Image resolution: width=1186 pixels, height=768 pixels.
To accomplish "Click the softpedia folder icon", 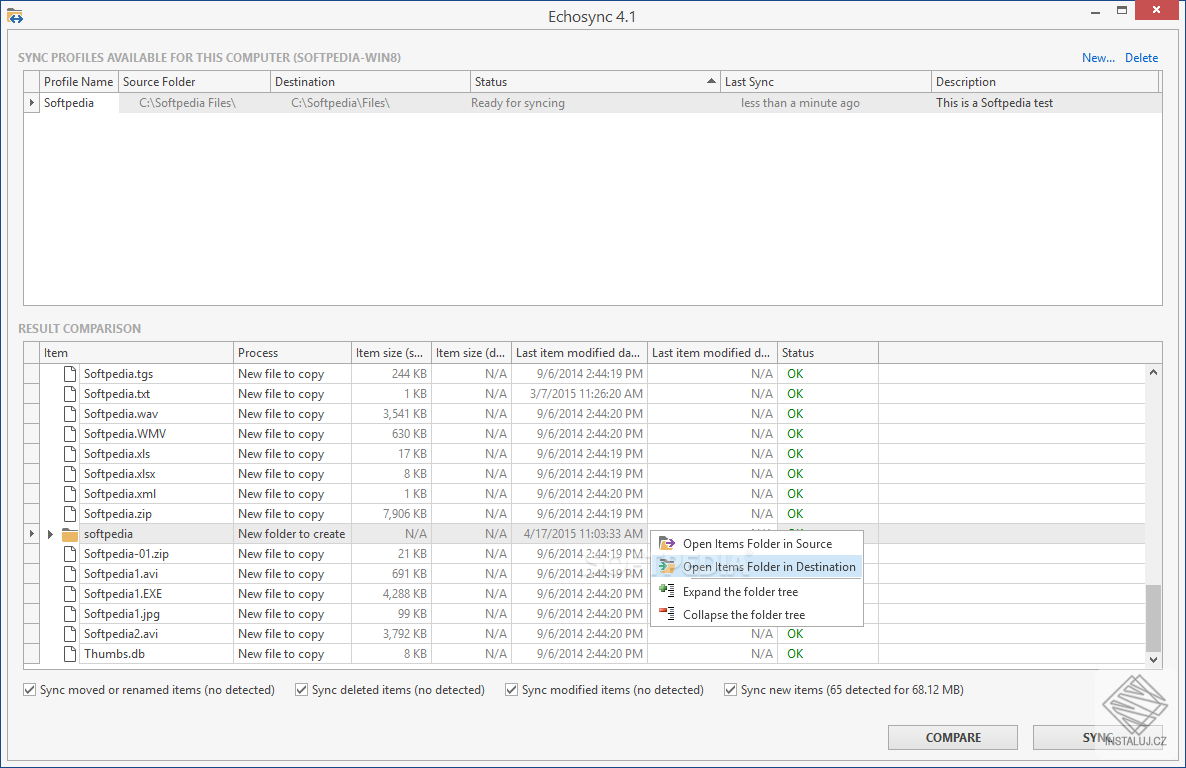I will tap(70, 534).
